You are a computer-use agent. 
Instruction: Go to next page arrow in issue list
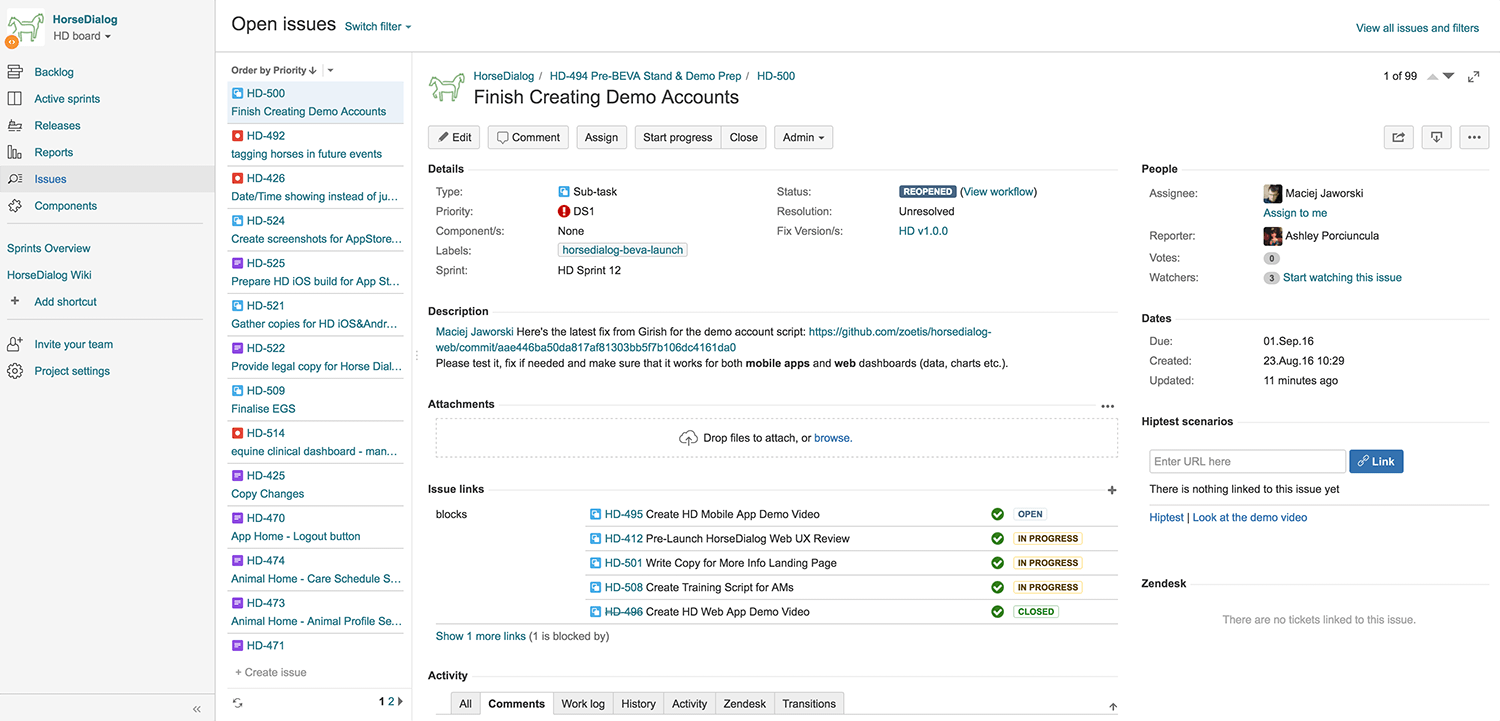click(401, 702)
